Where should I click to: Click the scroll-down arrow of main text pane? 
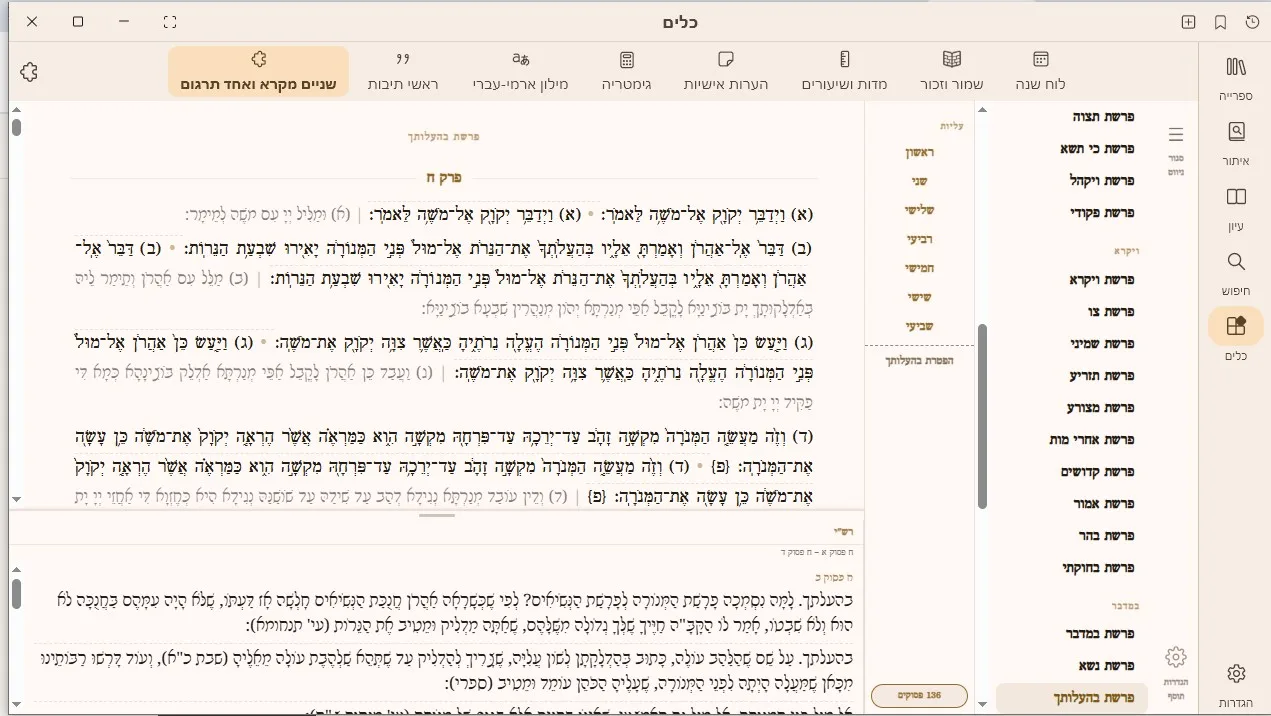[x=16, y=499]
